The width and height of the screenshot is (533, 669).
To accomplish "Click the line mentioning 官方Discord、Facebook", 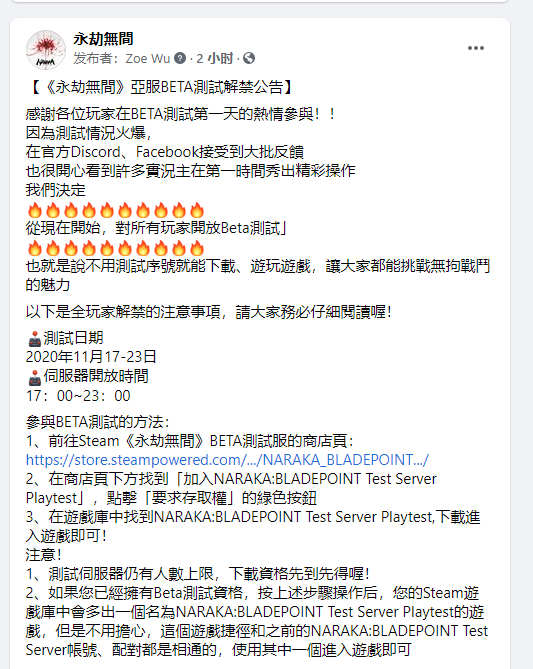I will tap(165, 152).
